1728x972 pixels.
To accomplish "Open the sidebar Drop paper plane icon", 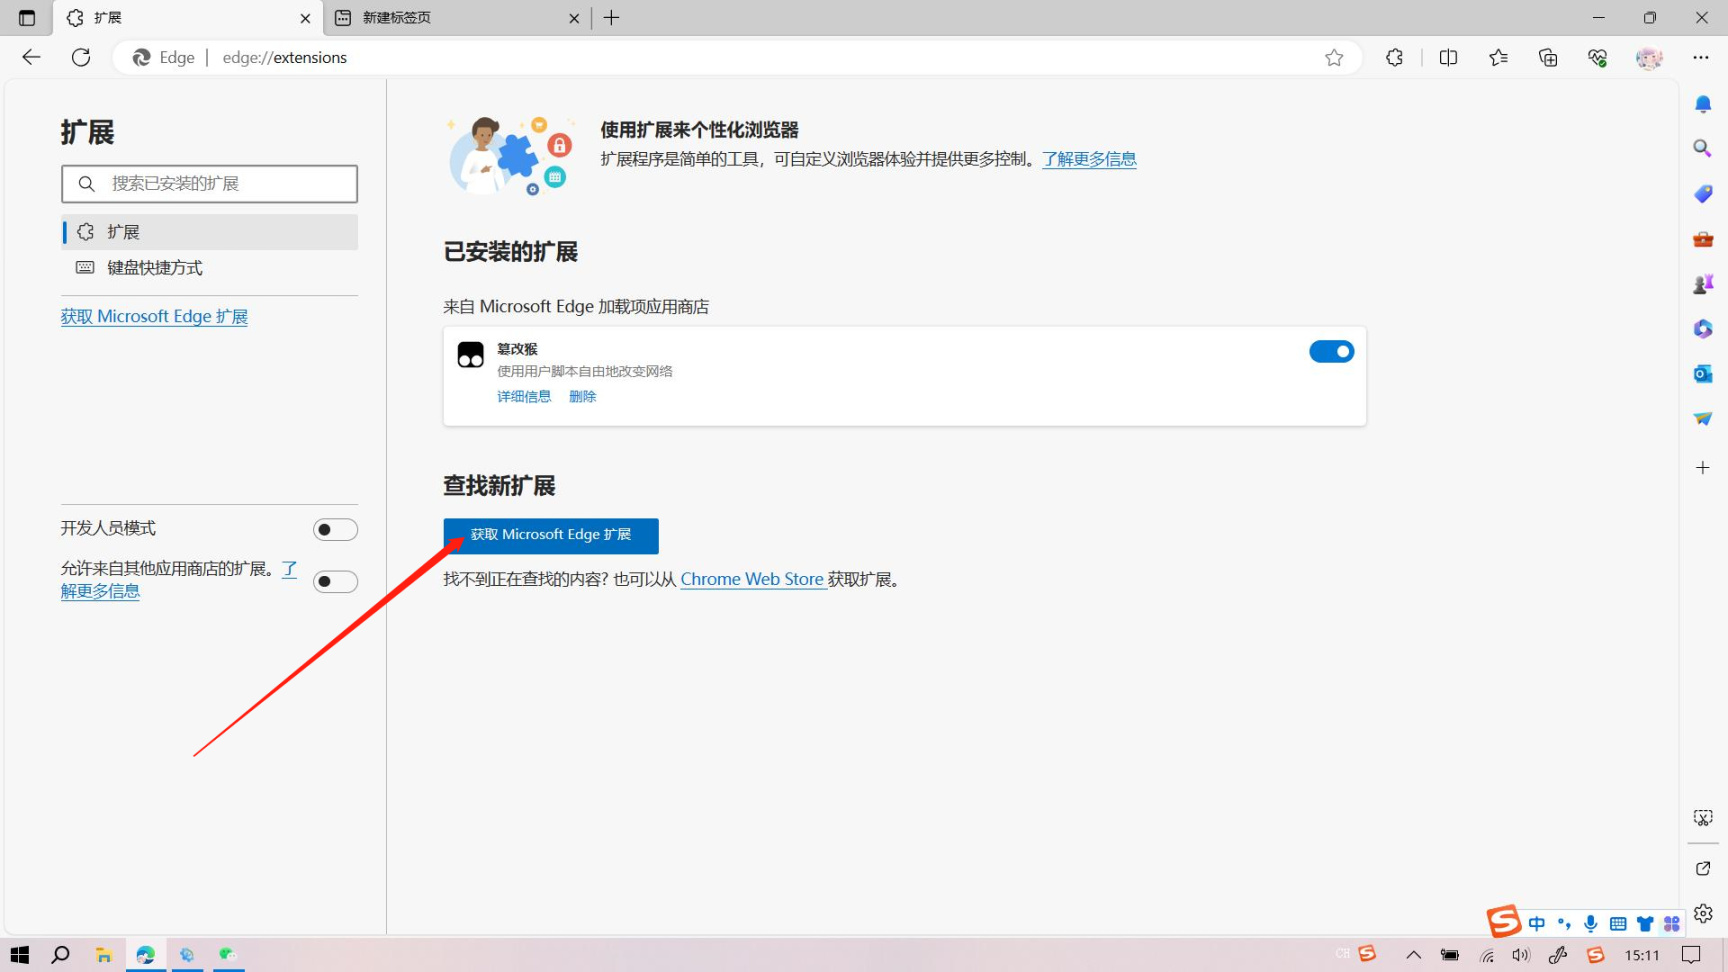I will point(1703,419).
